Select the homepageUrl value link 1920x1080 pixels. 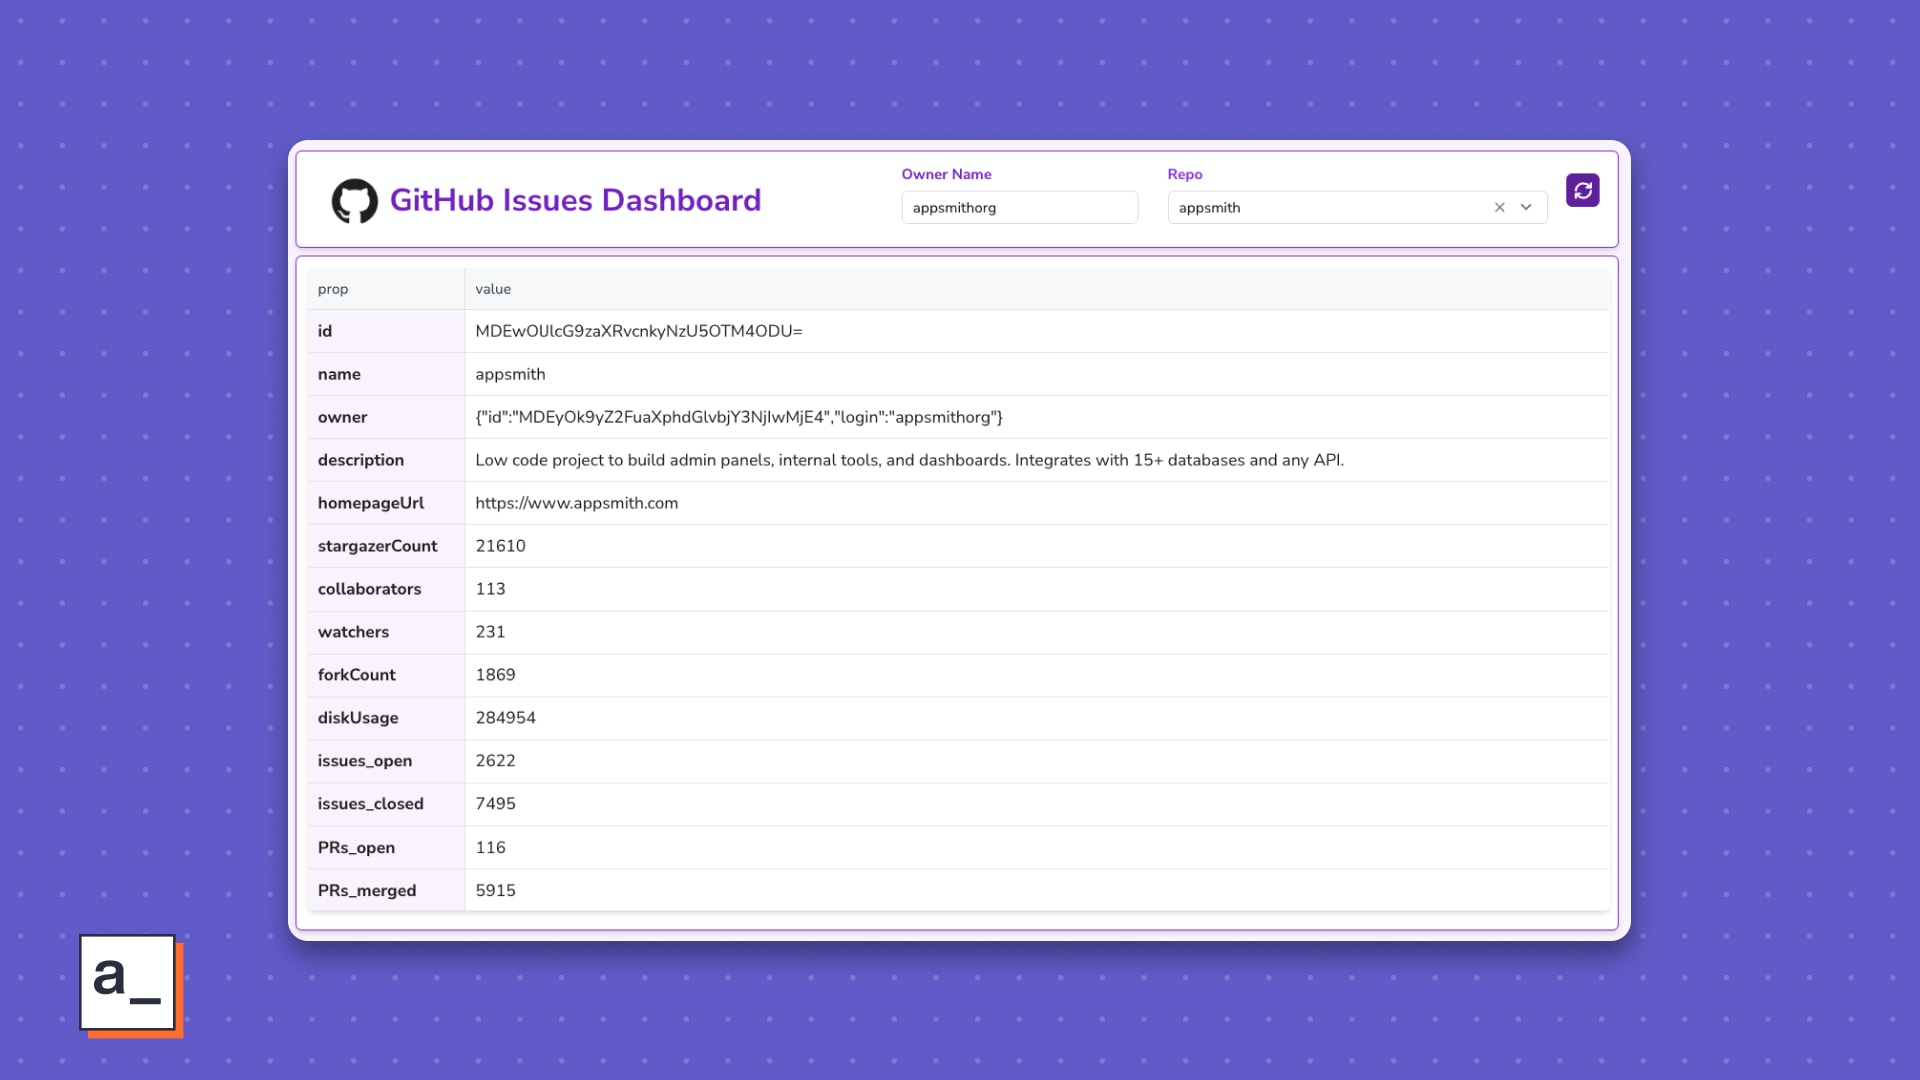(x=576, y=503)
